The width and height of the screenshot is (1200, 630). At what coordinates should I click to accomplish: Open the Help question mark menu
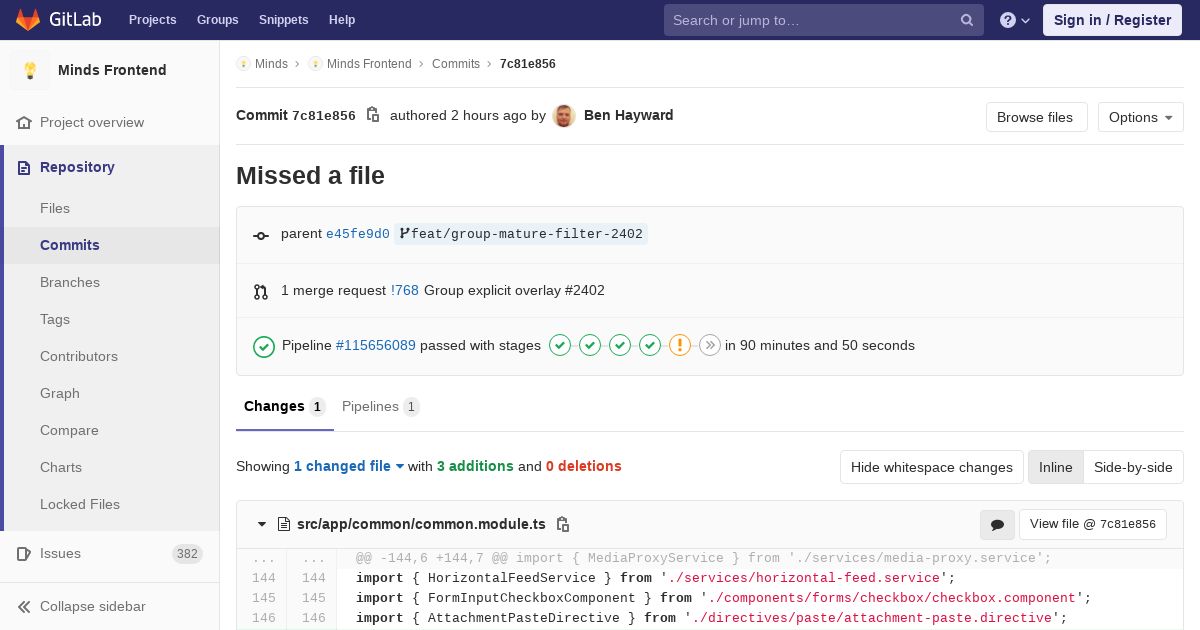point(1015,20)
